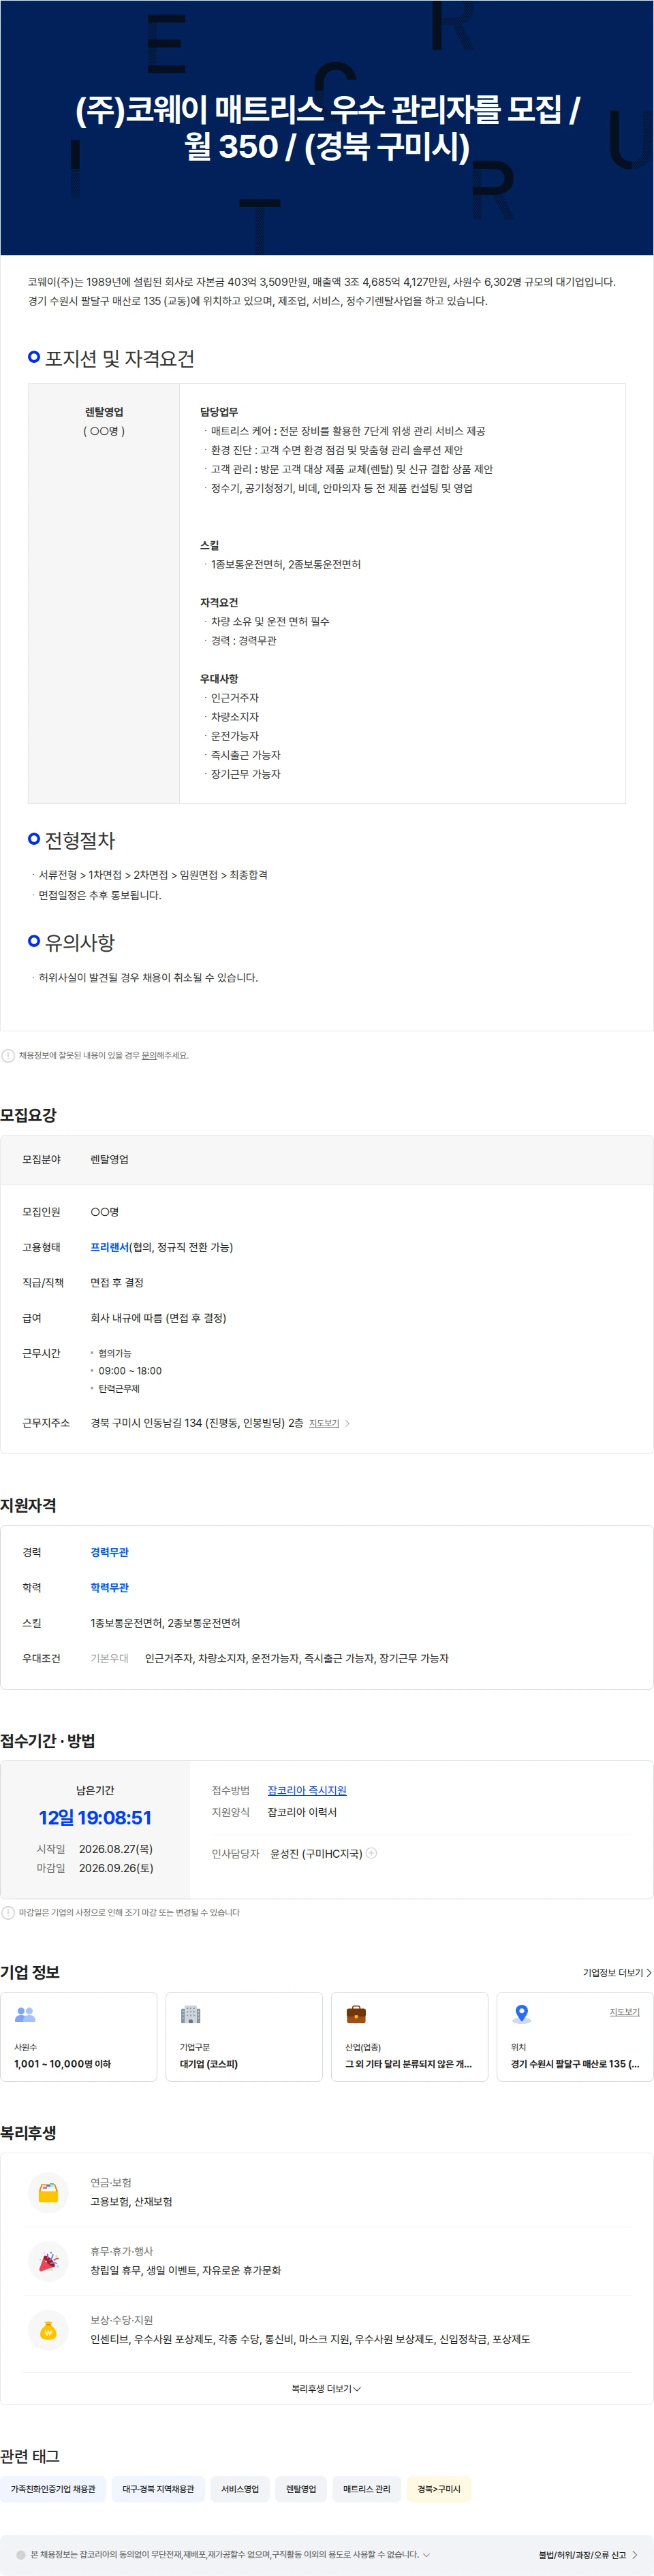Click the 잡코리아 이력서 application format text
654x2576 pixels.
[x=302, y=1812]
